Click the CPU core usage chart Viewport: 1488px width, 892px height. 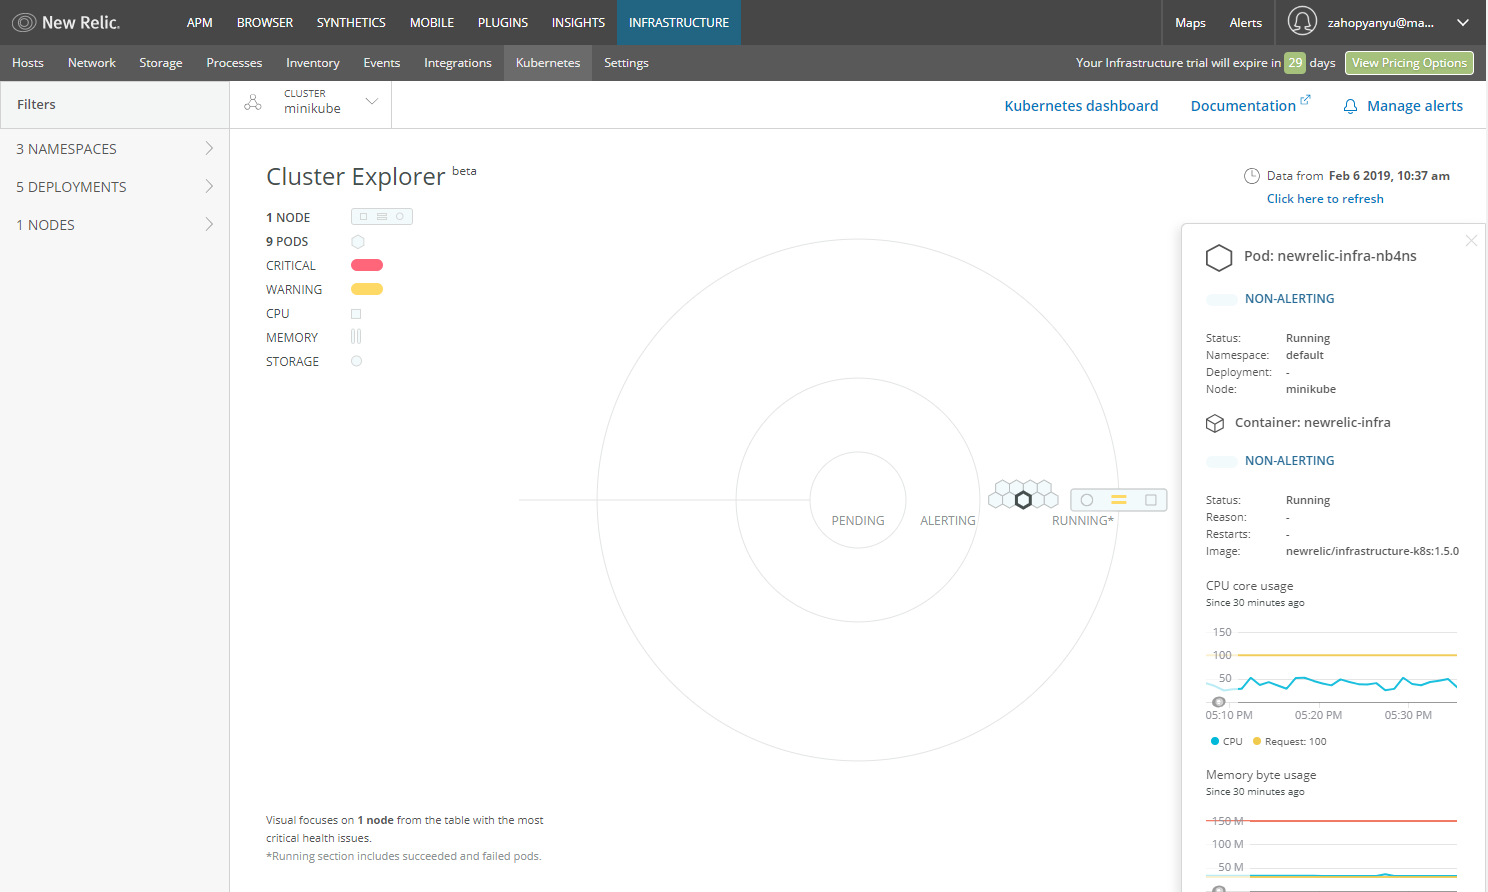coord(1331,668)
